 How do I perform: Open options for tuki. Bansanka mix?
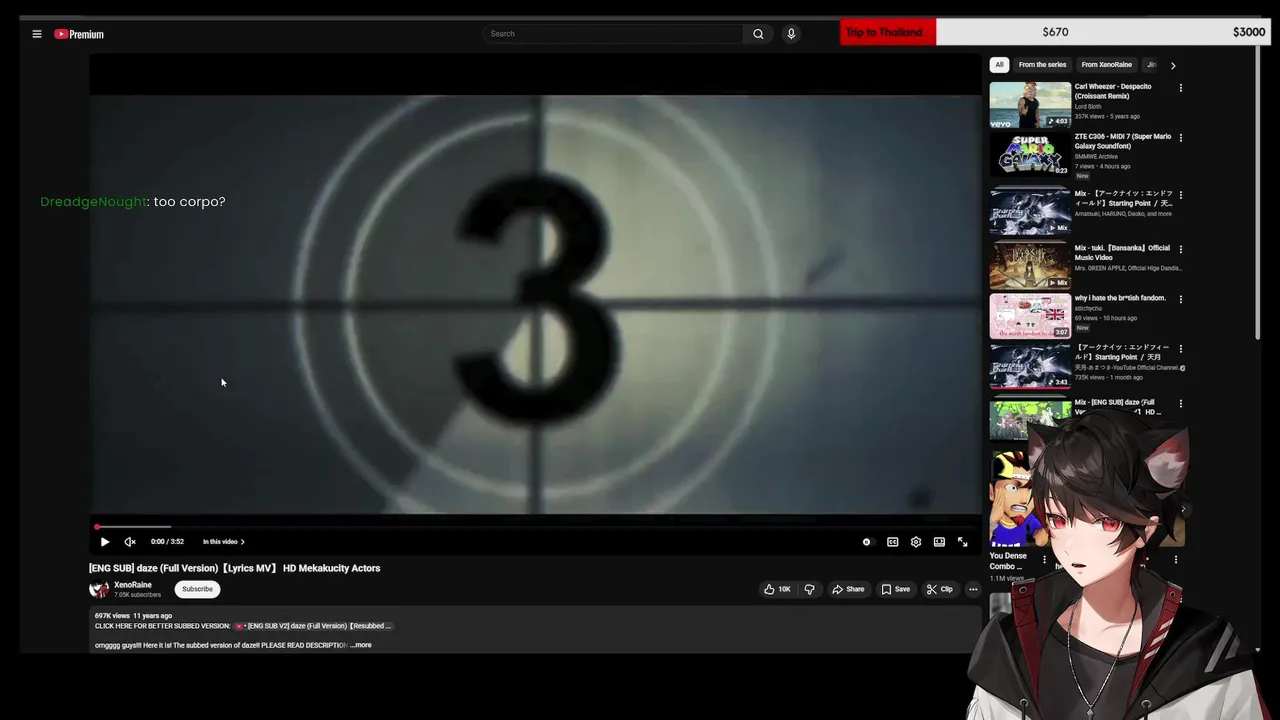1181,249
